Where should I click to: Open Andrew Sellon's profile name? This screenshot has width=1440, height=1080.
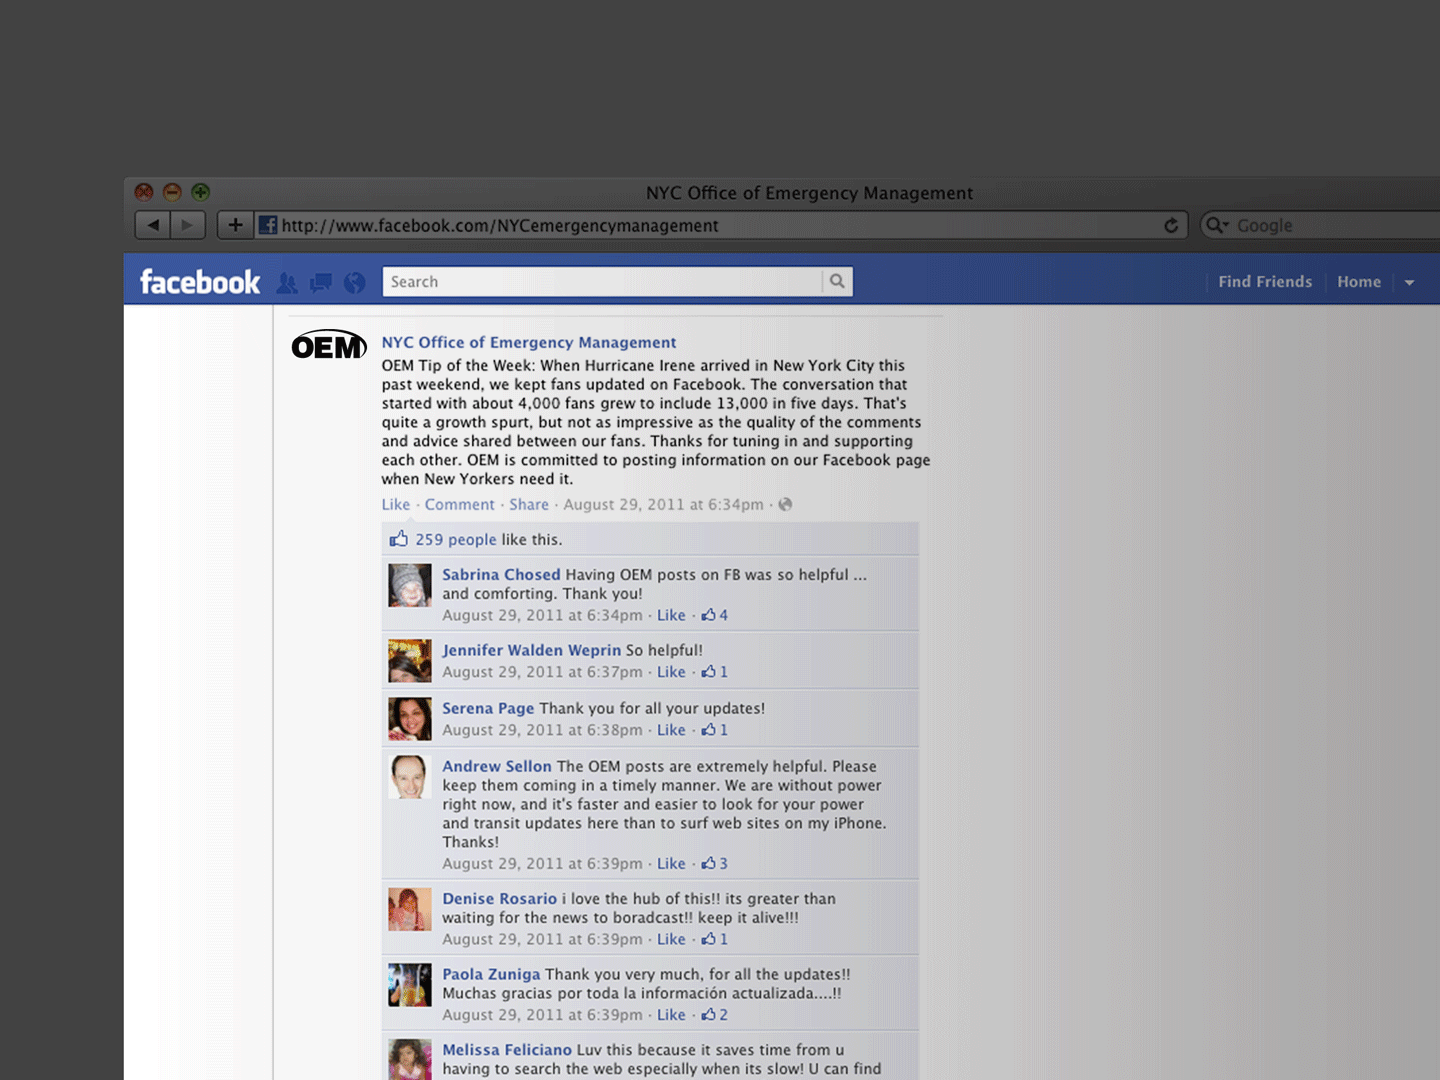click(x=497, y=767)
